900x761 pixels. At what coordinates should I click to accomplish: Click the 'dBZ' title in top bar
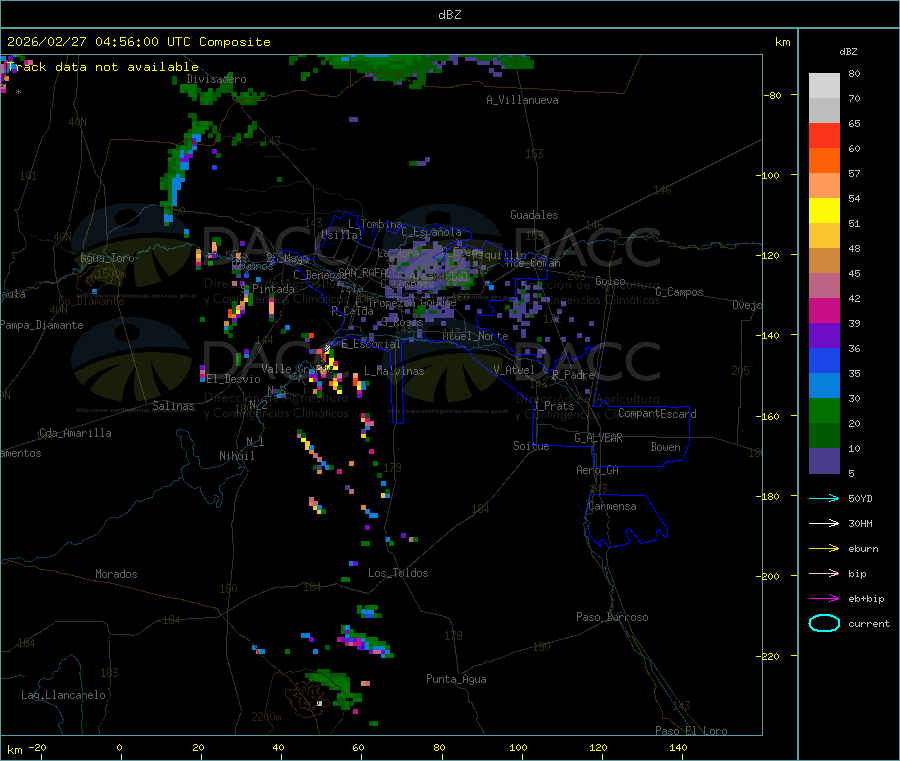tap(449, 15)
